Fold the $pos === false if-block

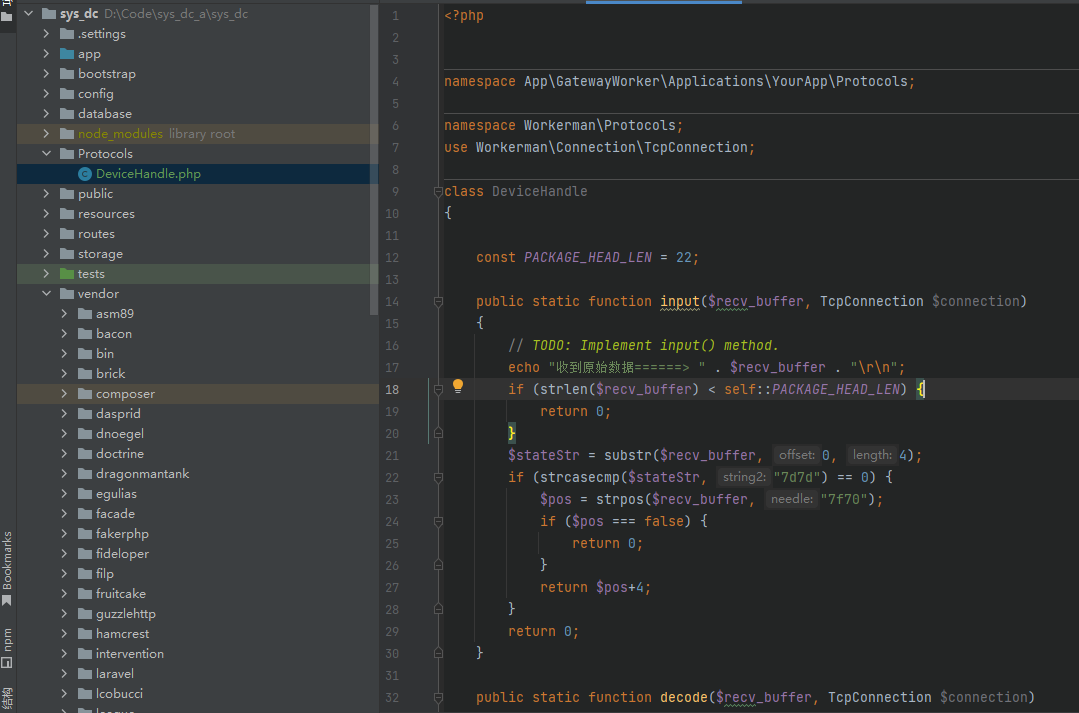click(x=438, y=521)
